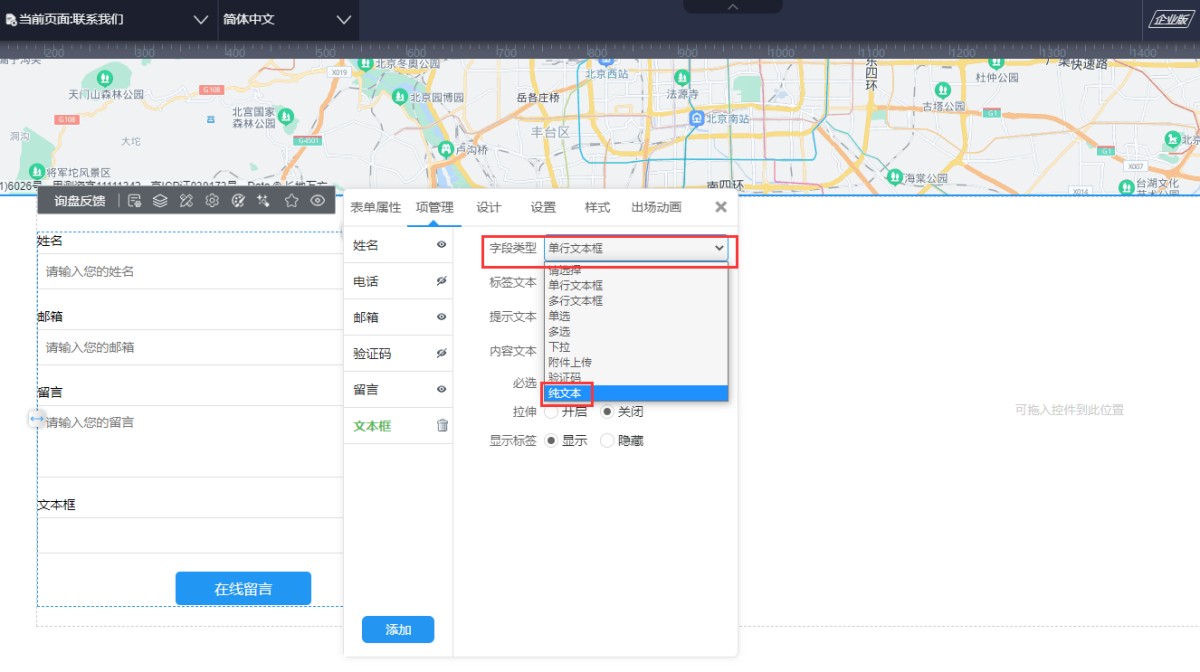Click the 添加 button
Image resolution: width=1200 pixels, height=672 pixels.
tap(398, 630)
